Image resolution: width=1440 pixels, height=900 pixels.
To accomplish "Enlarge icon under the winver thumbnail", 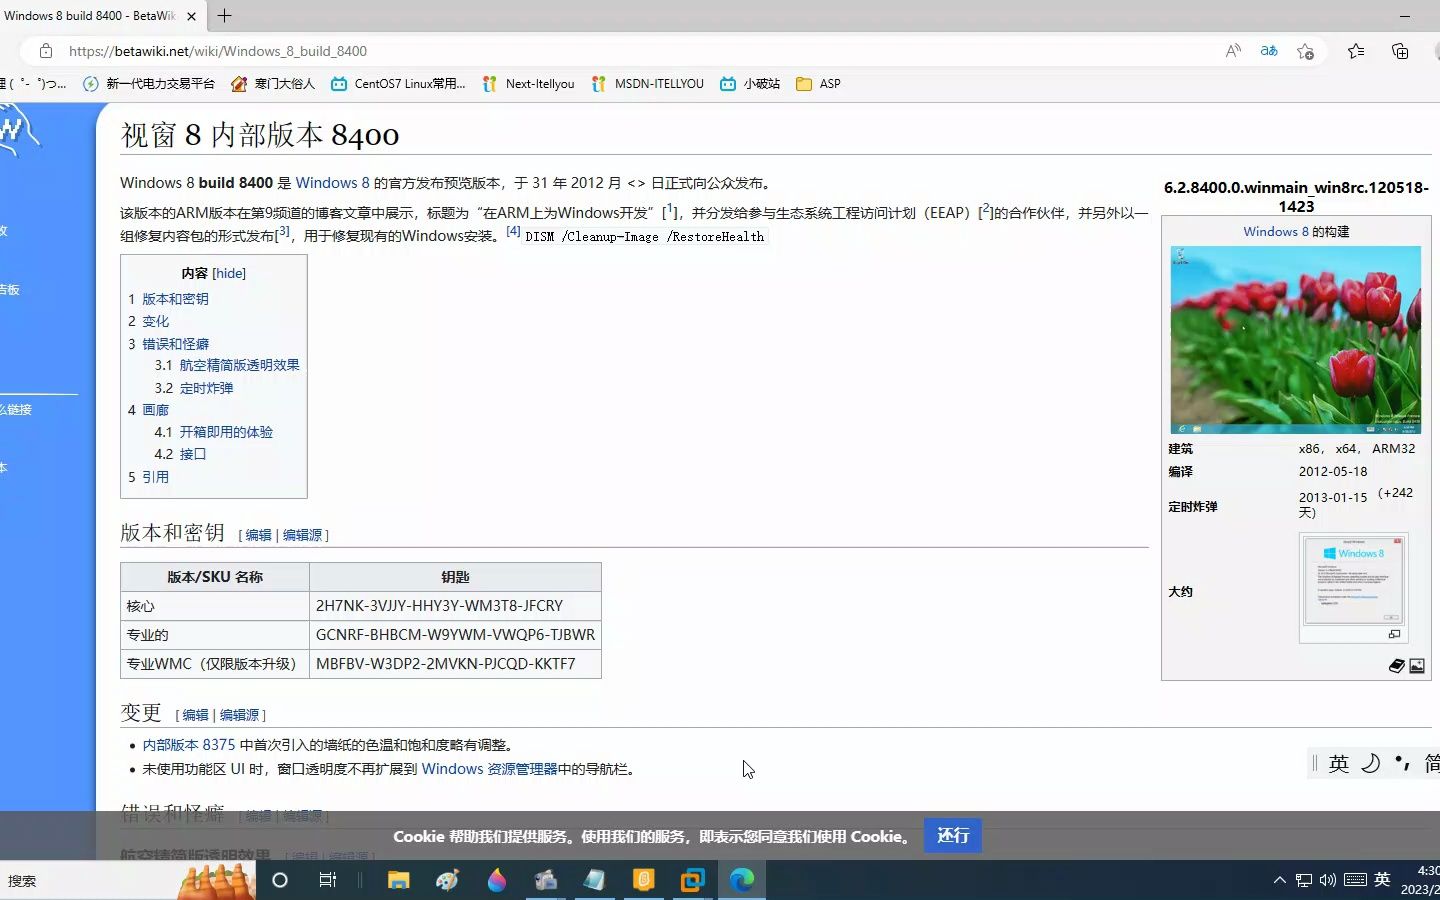I will pyautogui.click(x=1394, y=634).
